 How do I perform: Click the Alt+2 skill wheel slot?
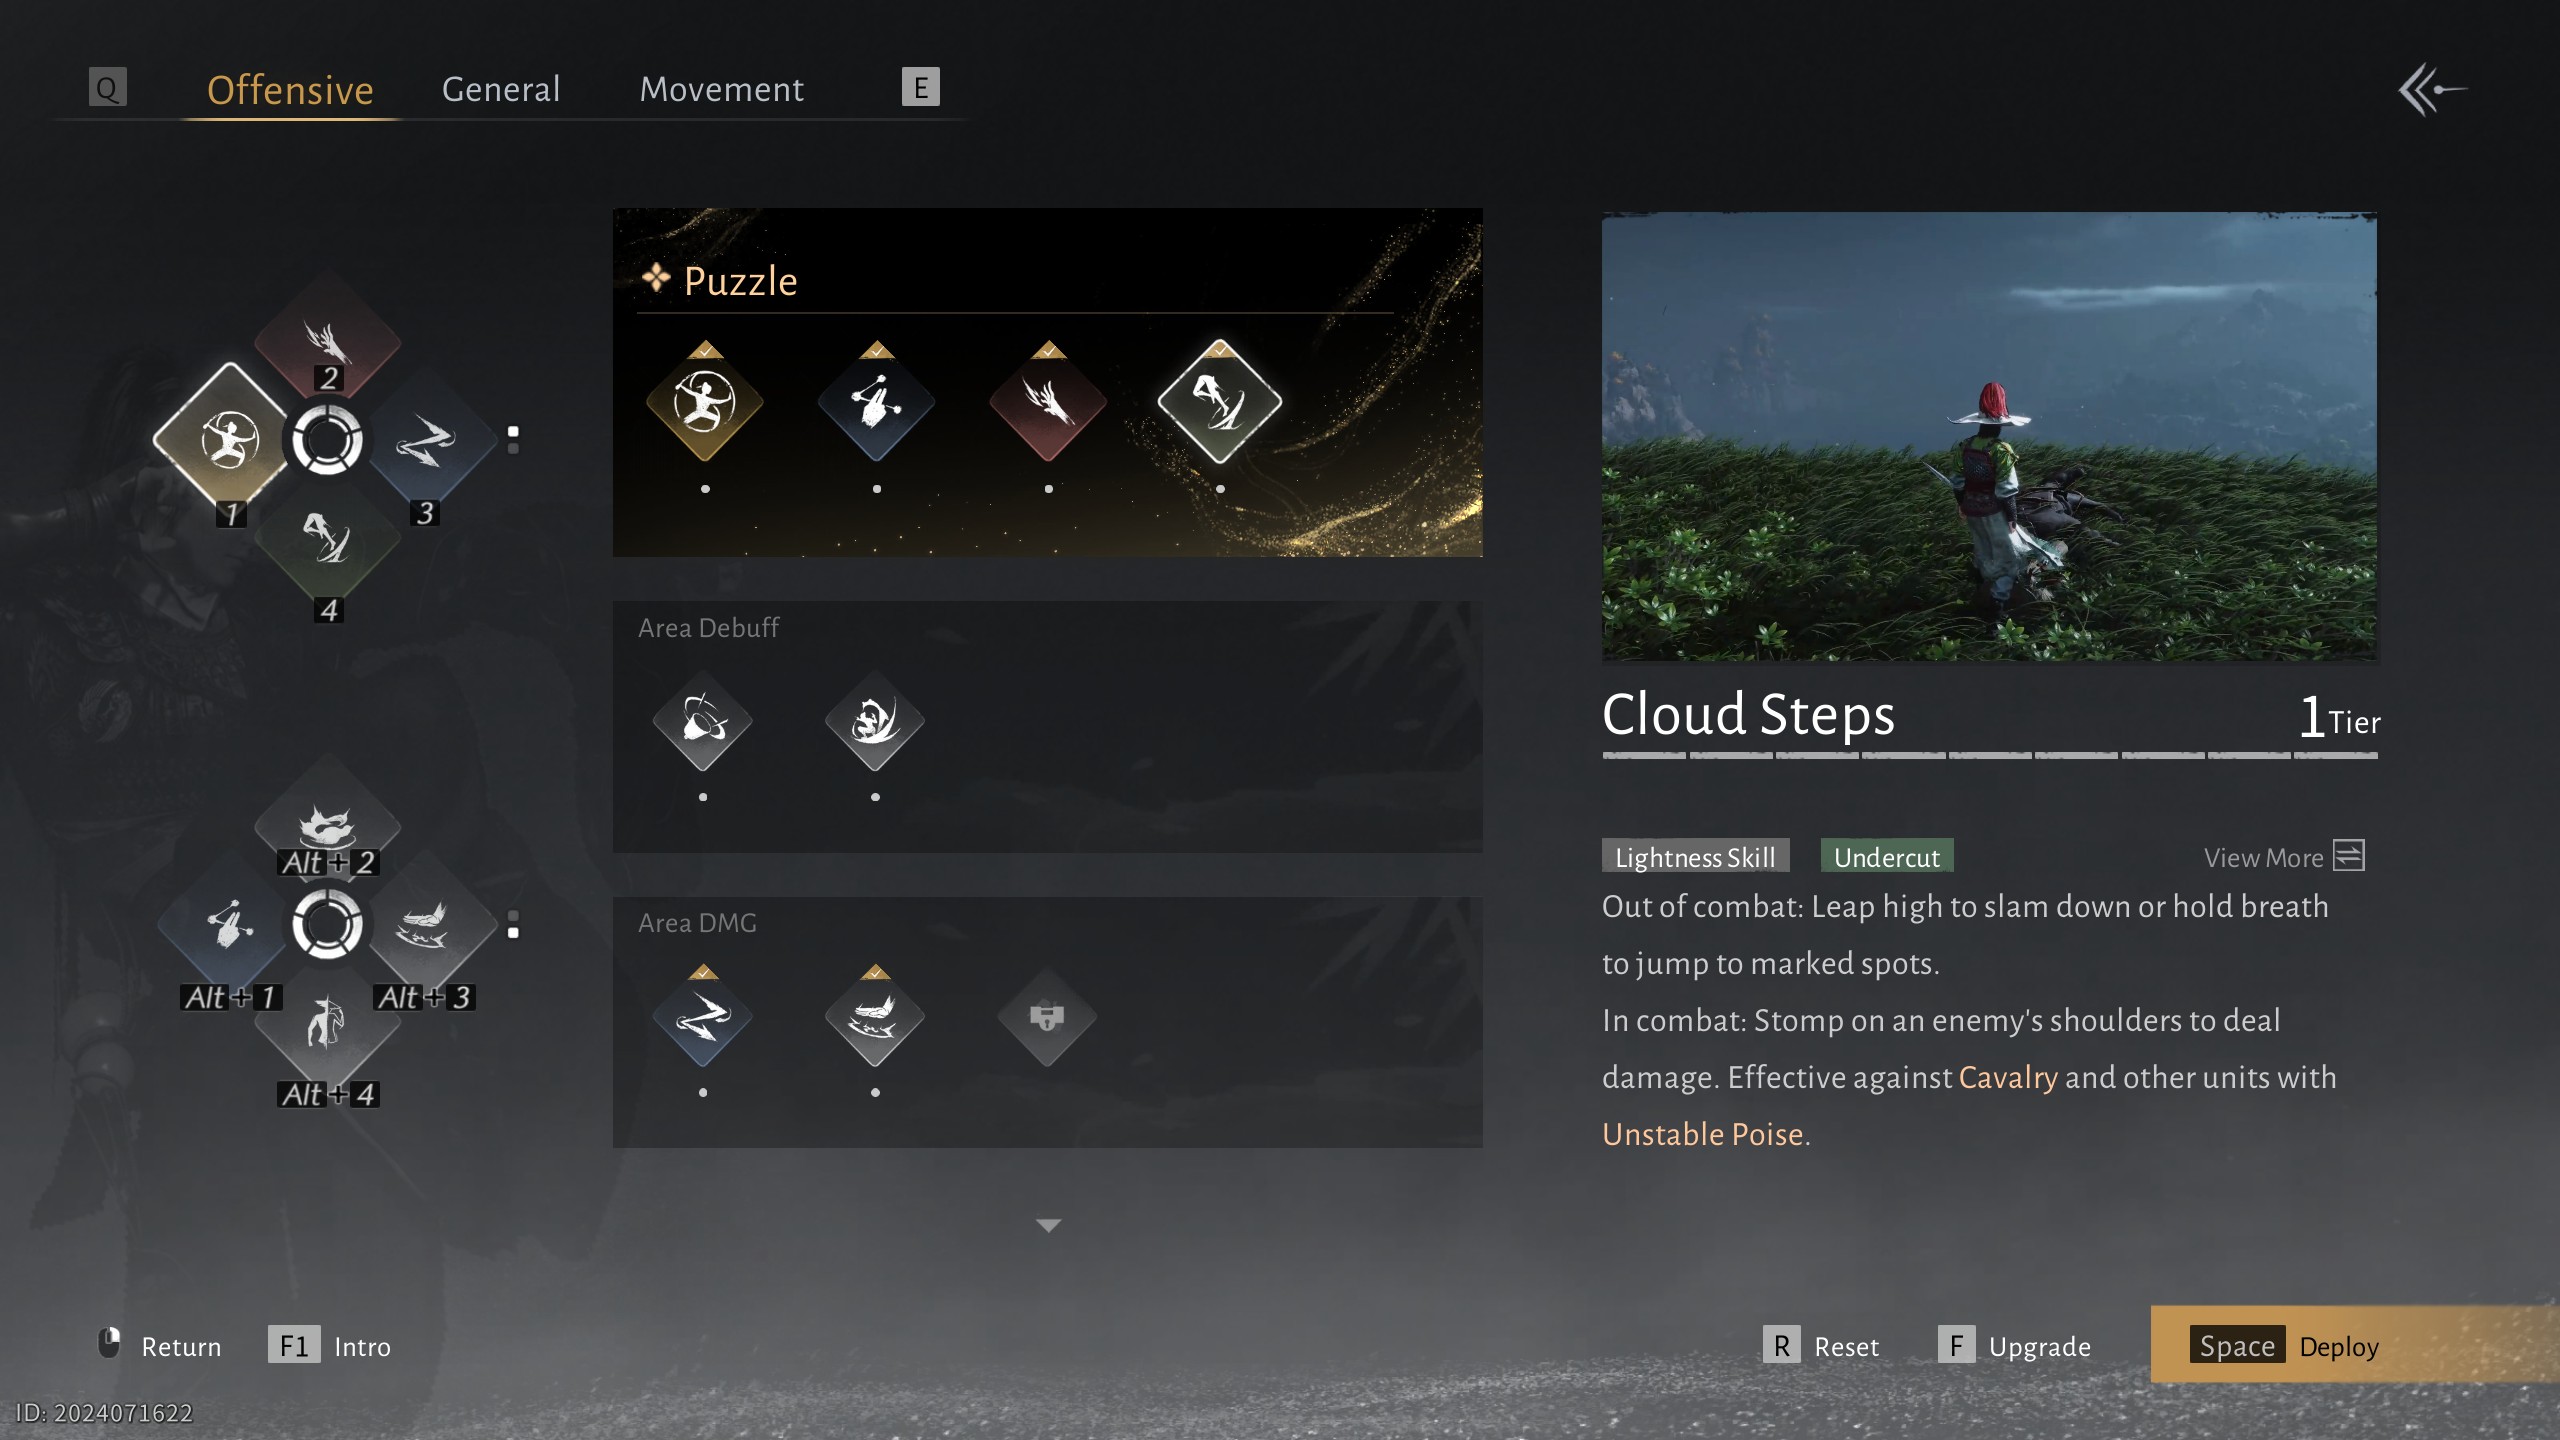(x=327, y=826)
